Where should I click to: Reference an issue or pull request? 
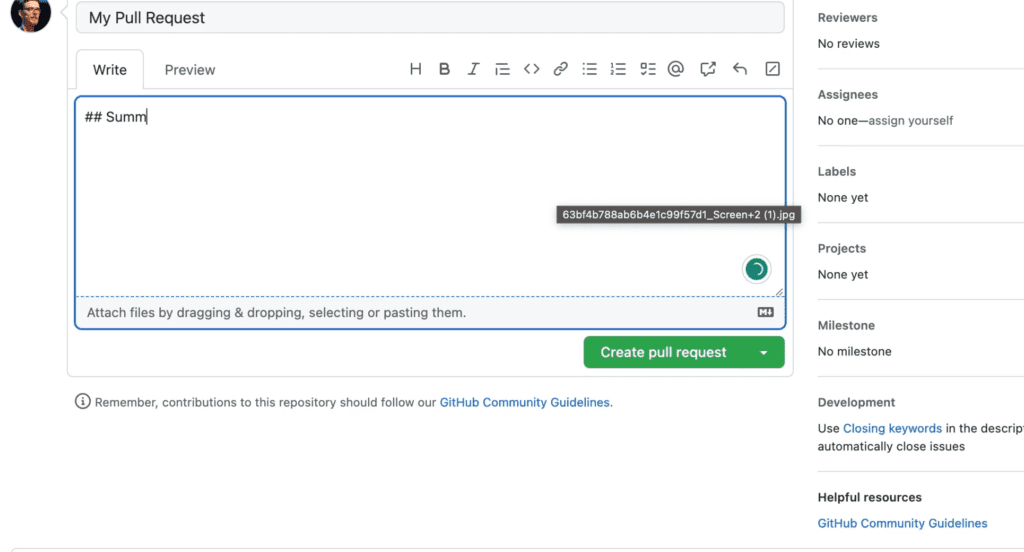[708, 69]
